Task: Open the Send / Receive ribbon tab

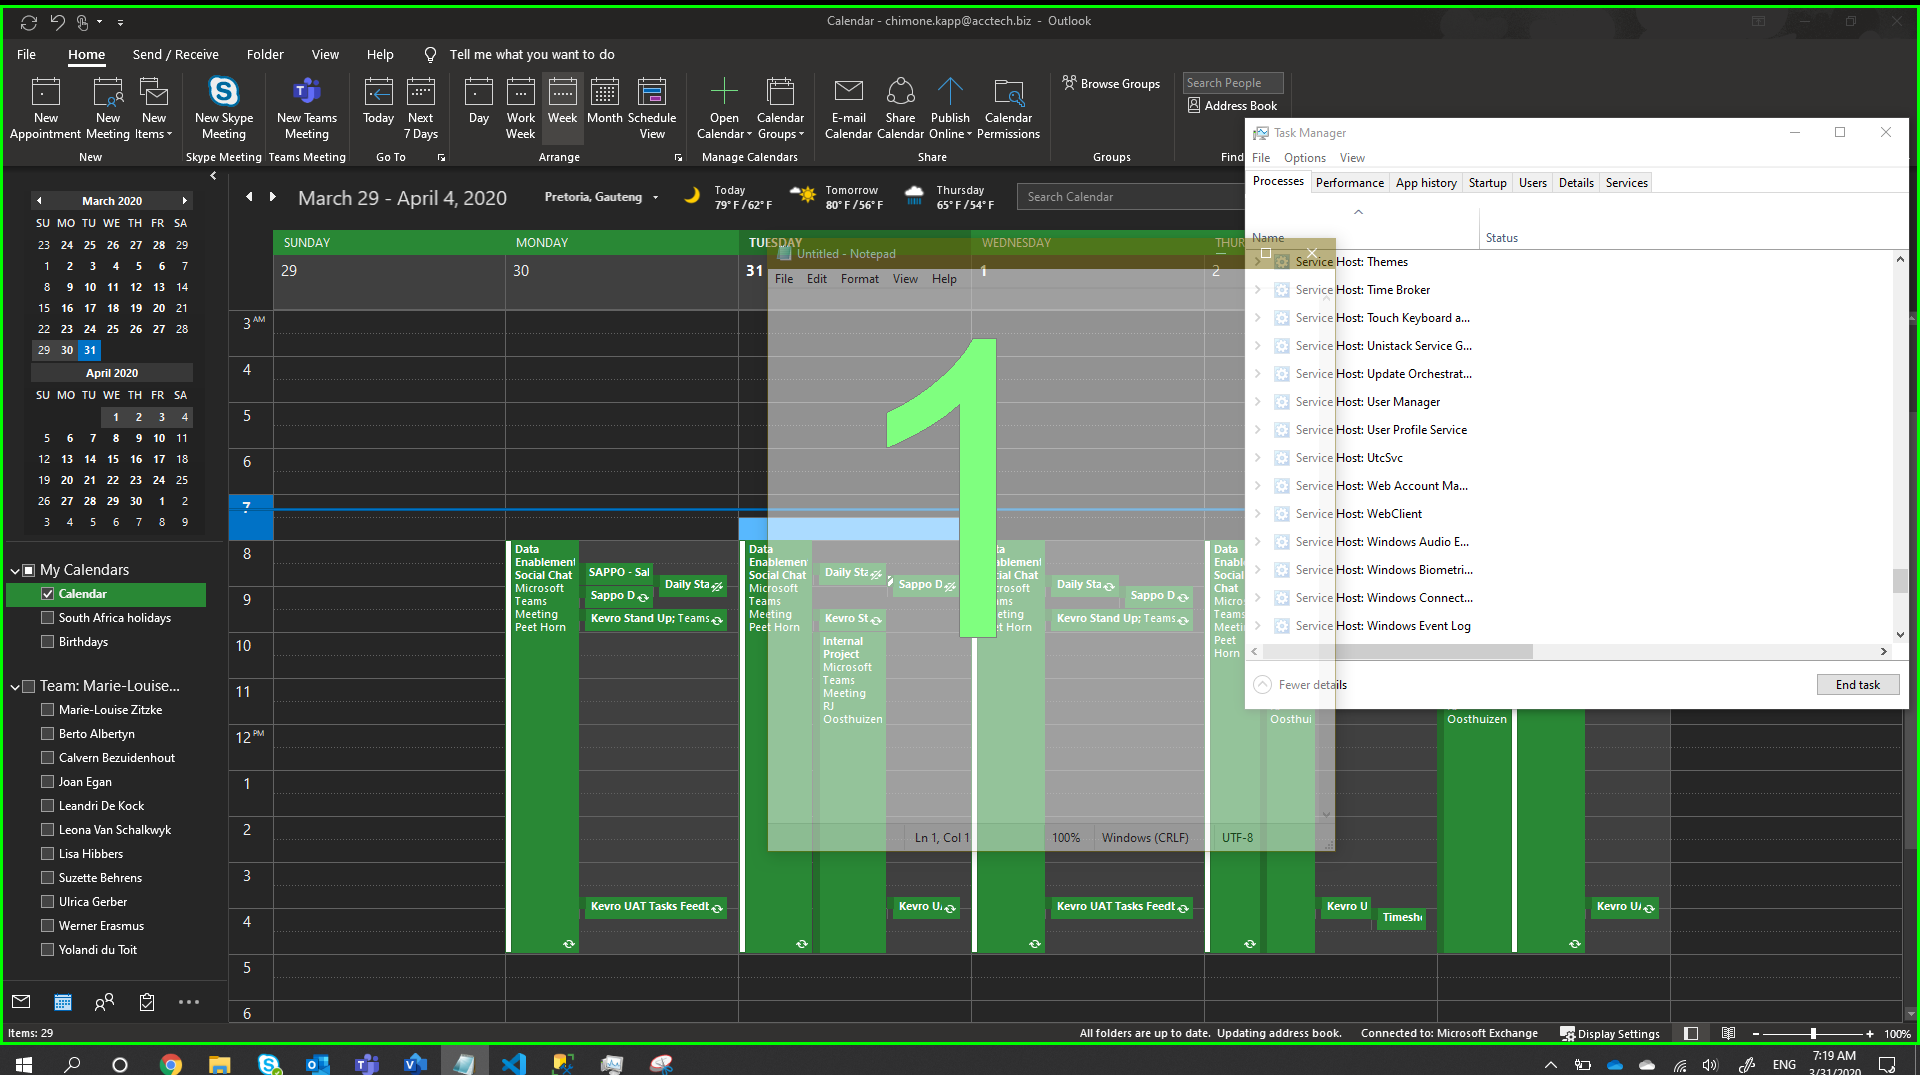Action: pos(175,55)
